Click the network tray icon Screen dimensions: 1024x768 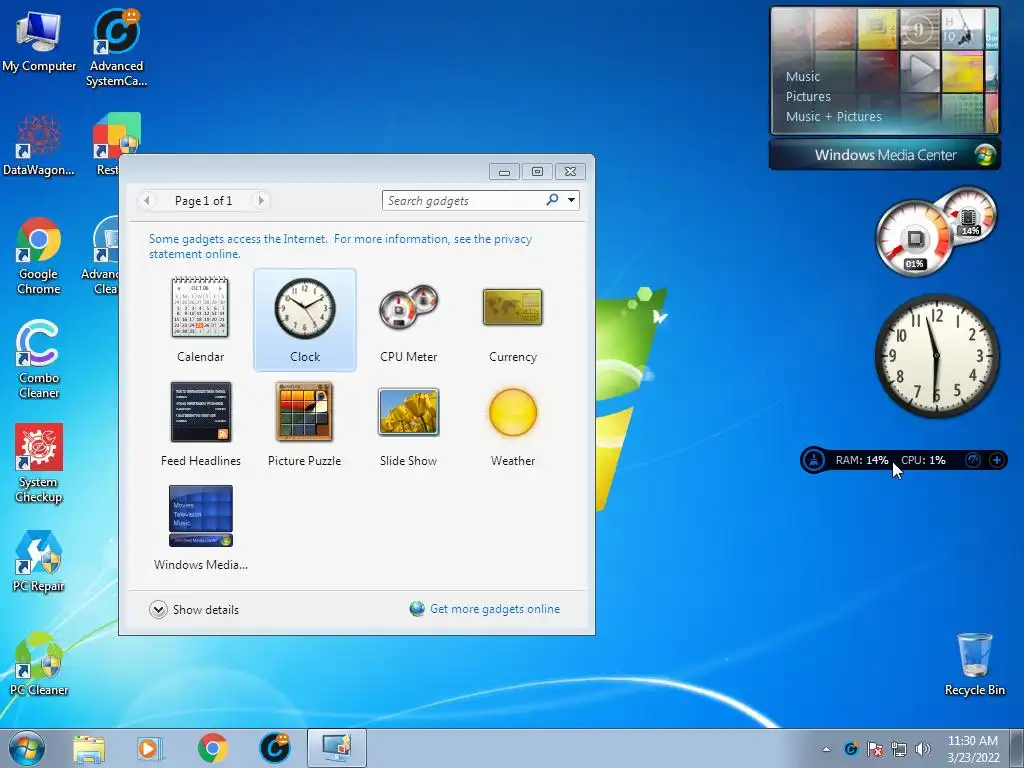899,749
